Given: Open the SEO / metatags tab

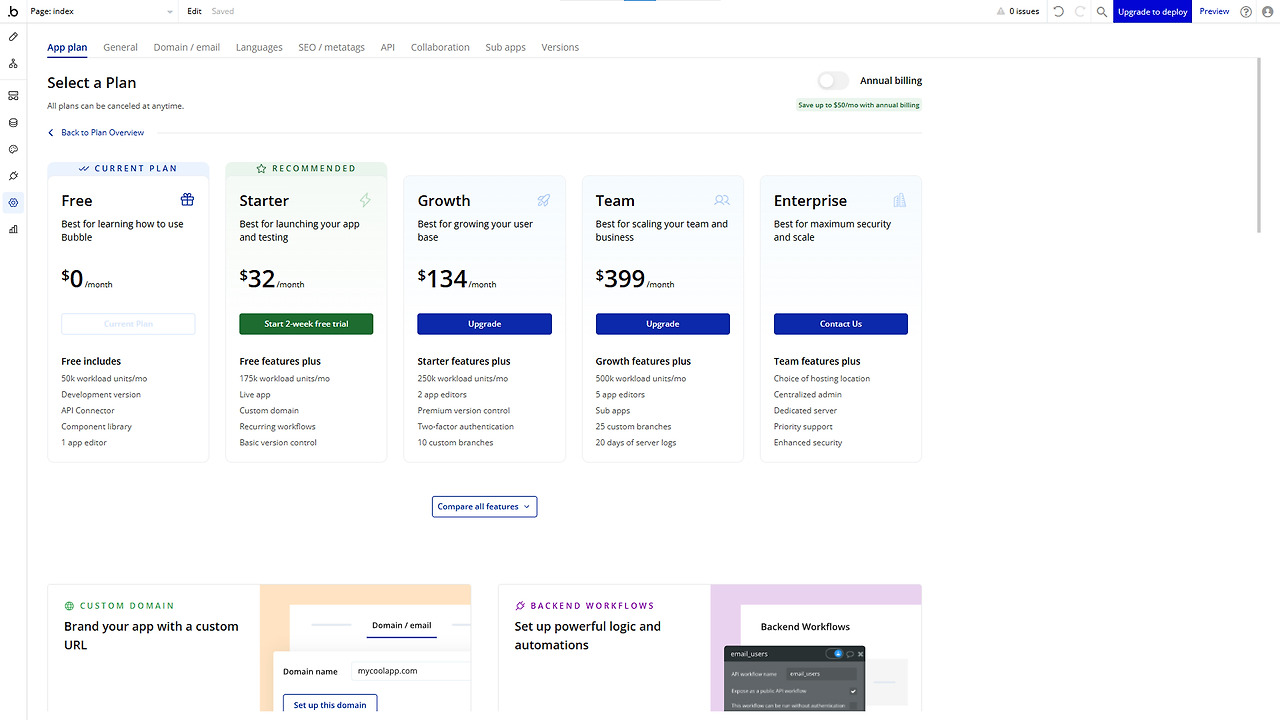Looking at the screenshot, I should [332, 47].
